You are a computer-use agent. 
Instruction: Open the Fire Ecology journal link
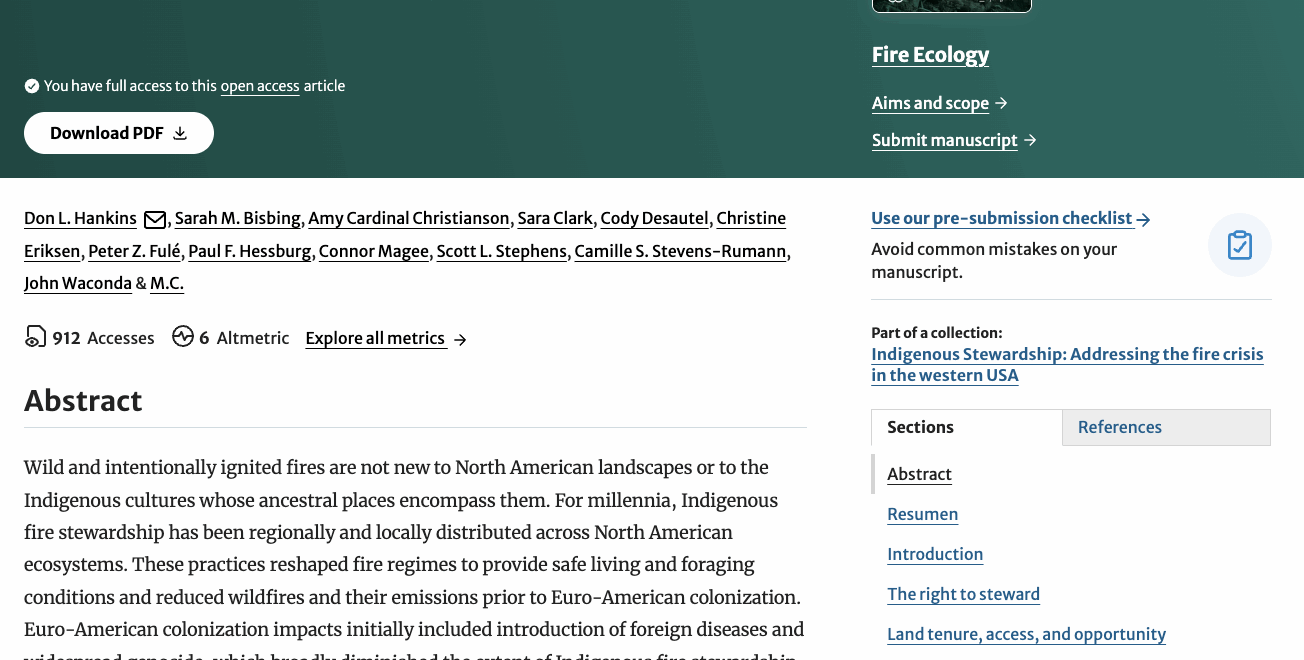pyautogui.click(x=930, y=55)
